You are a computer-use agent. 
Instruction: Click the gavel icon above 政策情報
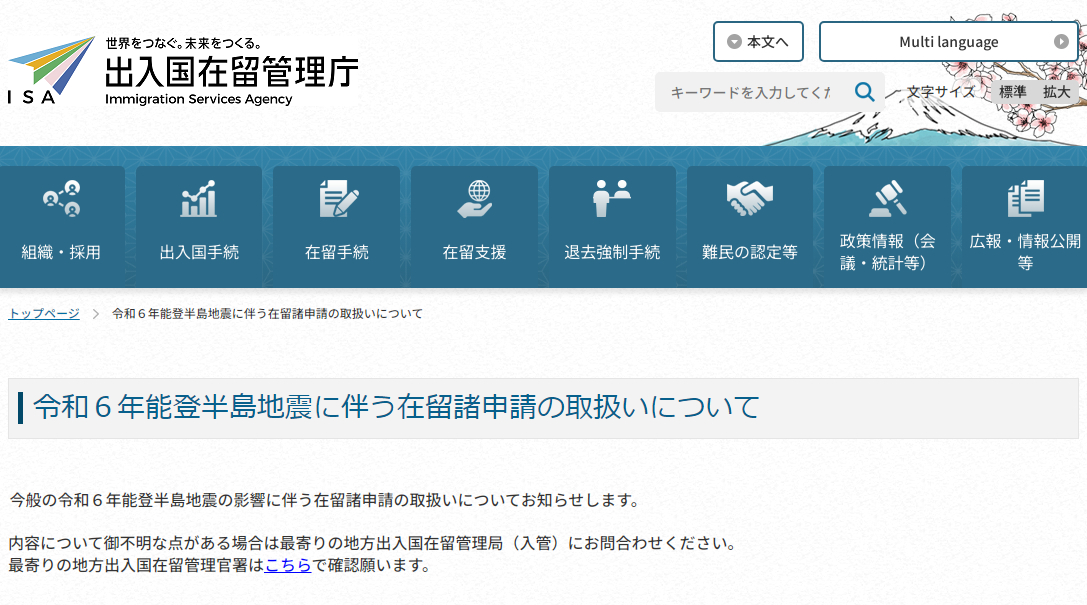click(886, 199)
